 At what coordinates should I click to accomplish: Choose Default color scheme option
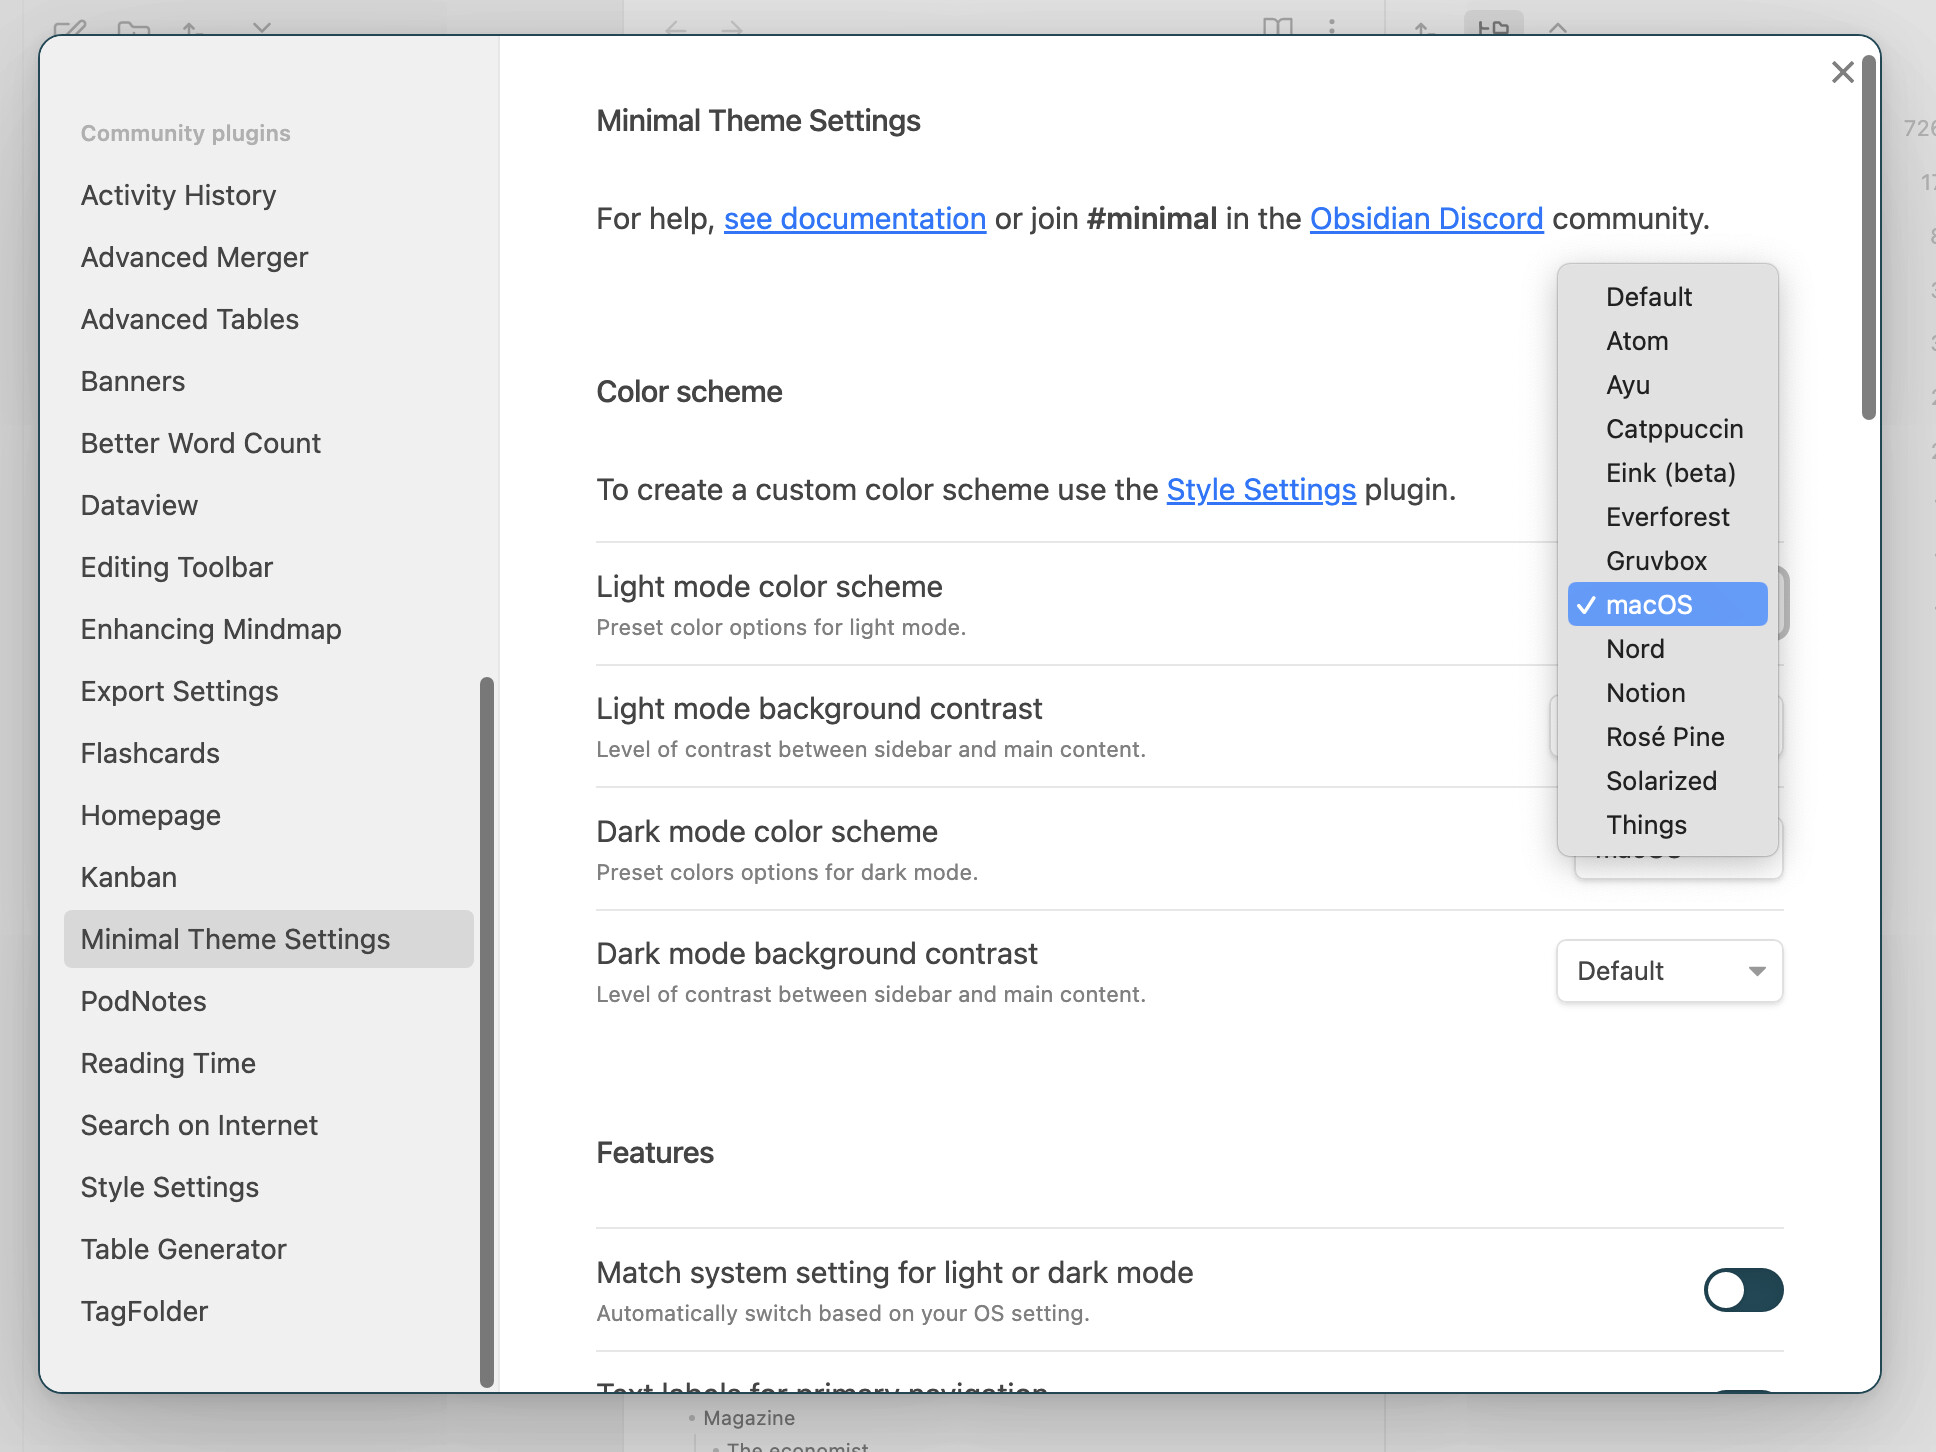pos(1668,297)
